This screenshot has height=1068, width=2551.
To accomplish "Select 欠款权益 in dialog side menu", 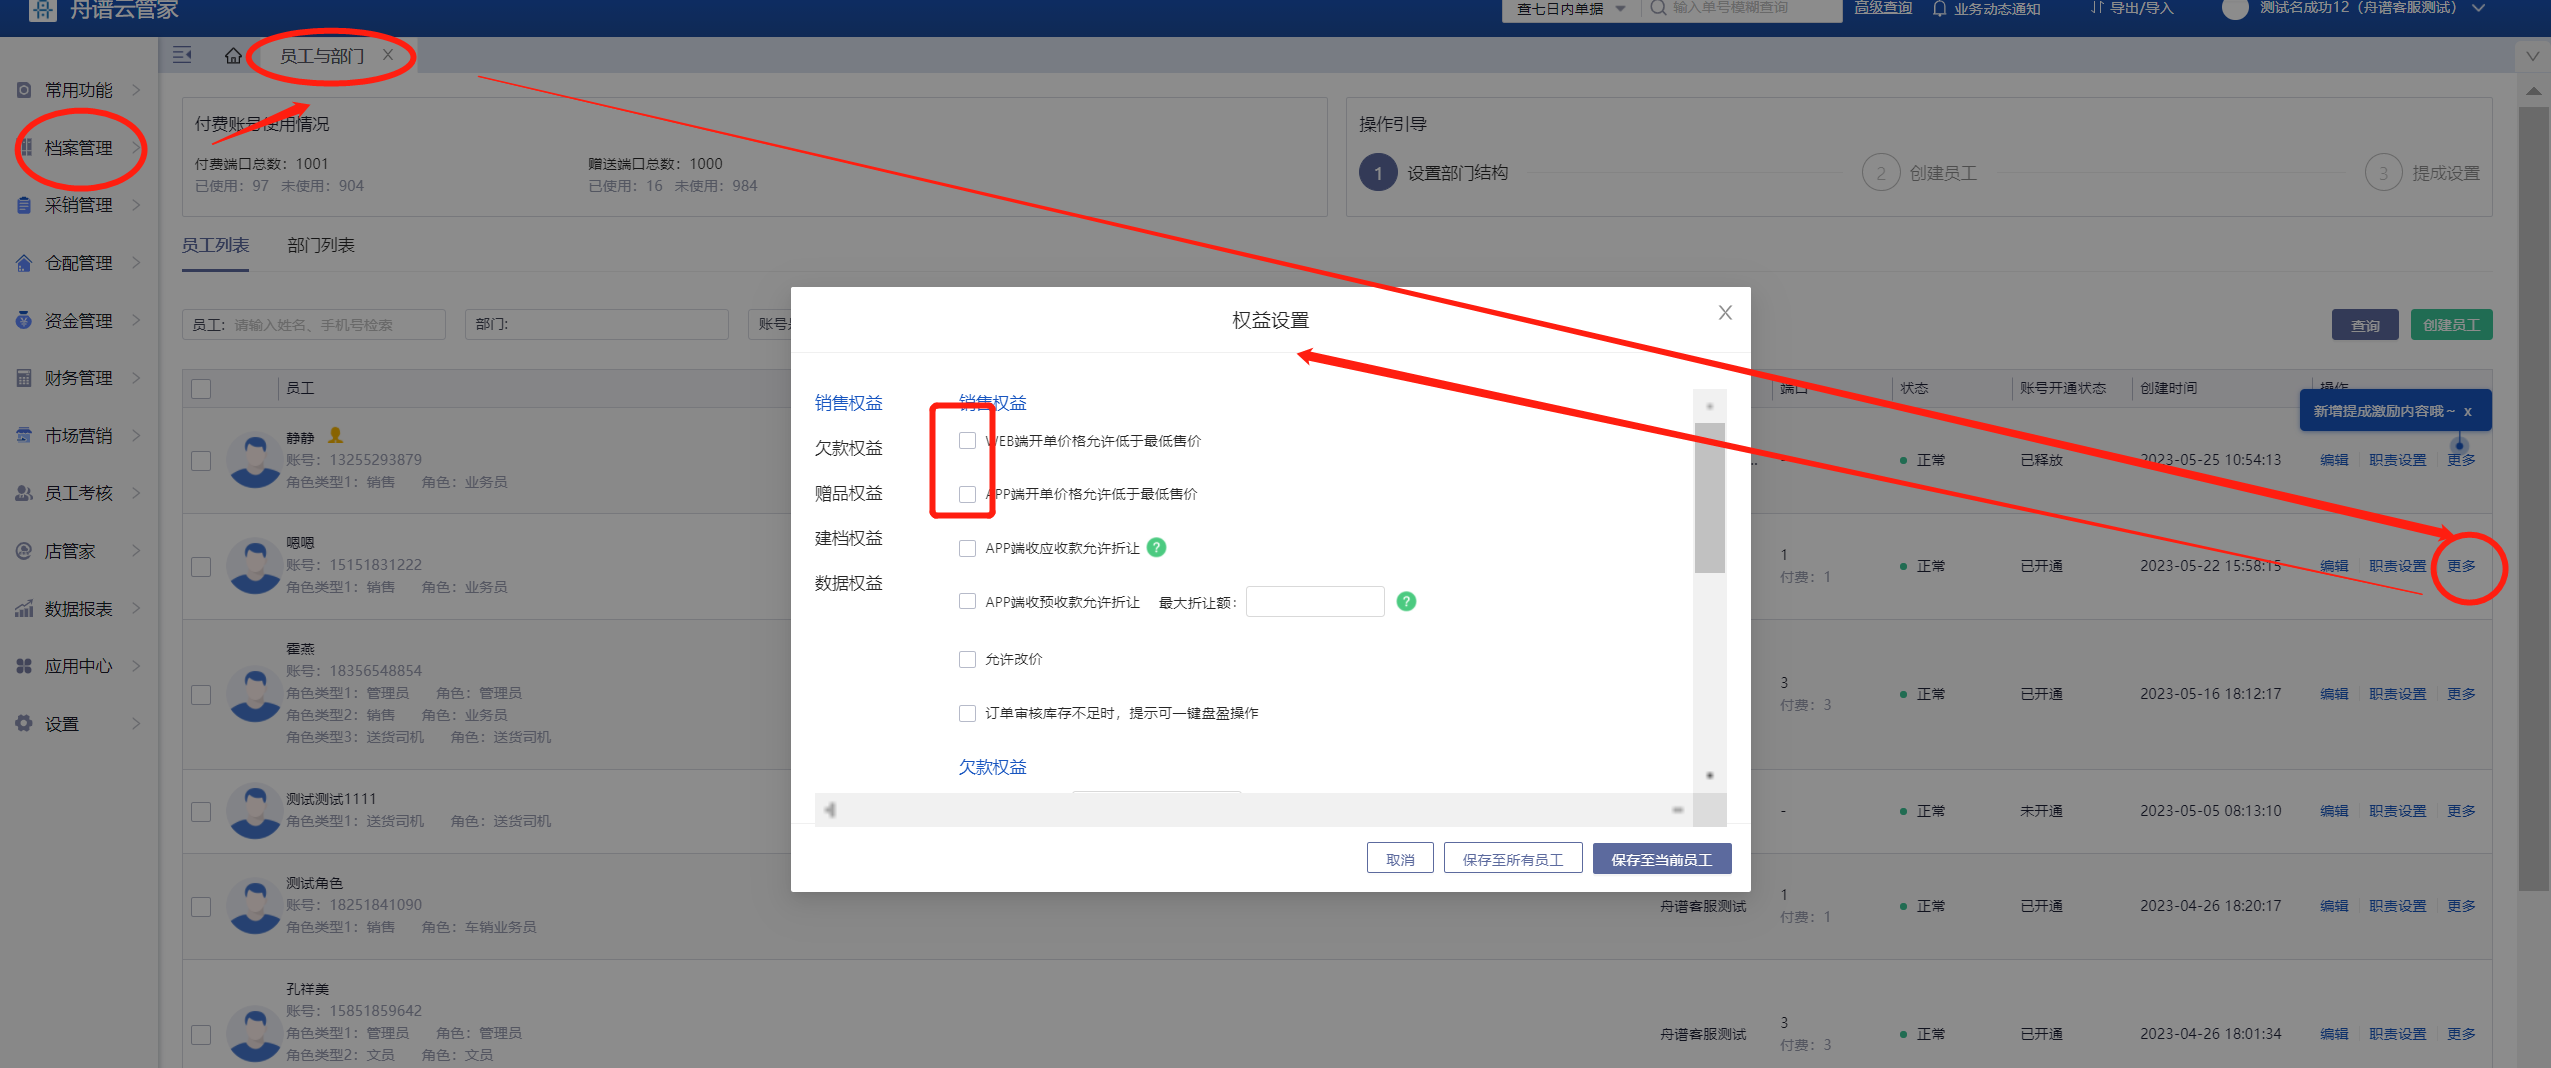I will click(x=848, y=449).
